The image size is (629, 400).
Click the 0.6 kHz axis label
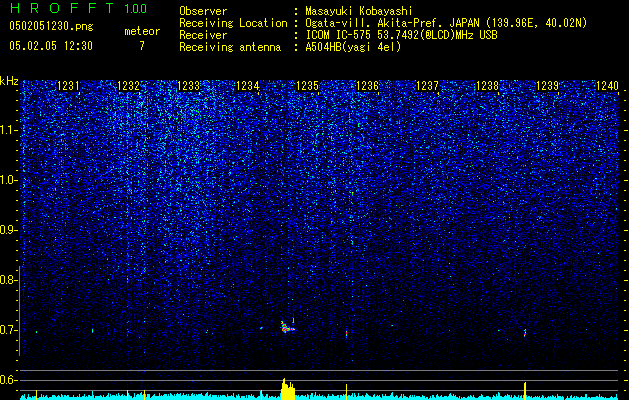point(9,380)
